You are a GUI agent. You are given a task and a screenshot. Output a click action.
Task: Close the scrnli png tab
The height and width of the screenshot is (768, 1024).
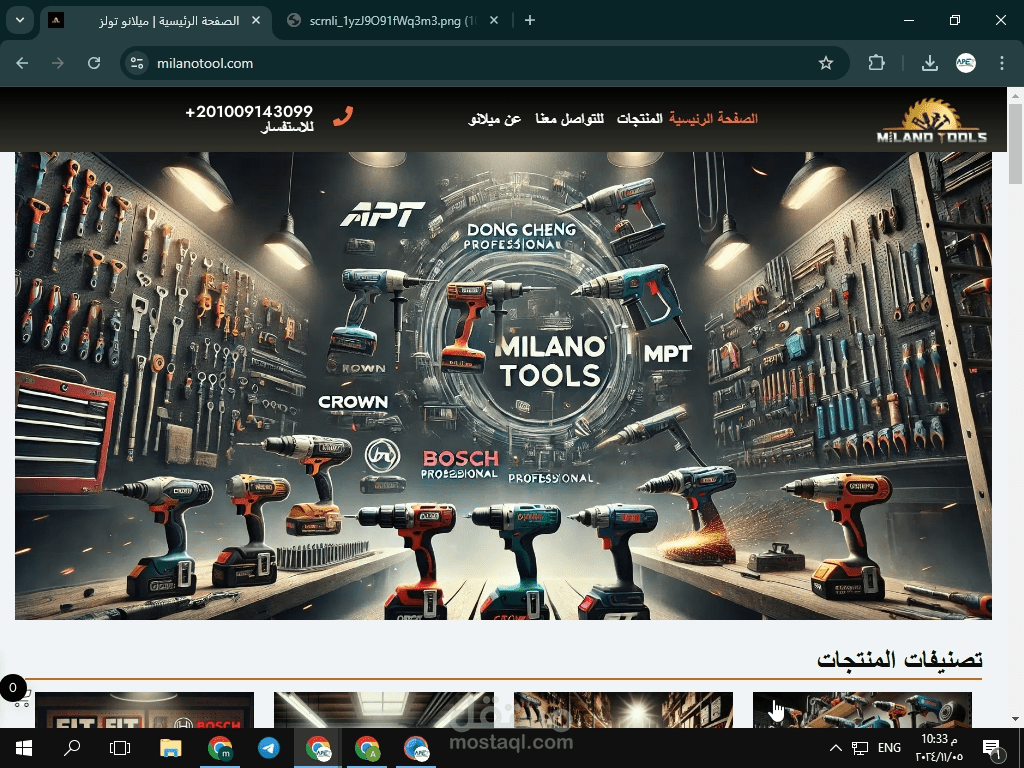(x=494, y=20)
